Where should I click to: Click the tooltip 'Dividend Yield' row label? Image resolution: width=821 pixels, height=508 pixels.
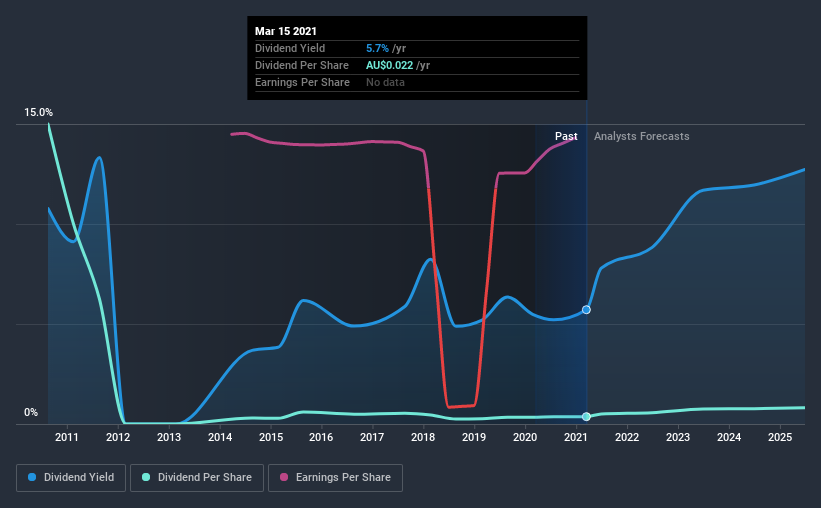(290, 48)
